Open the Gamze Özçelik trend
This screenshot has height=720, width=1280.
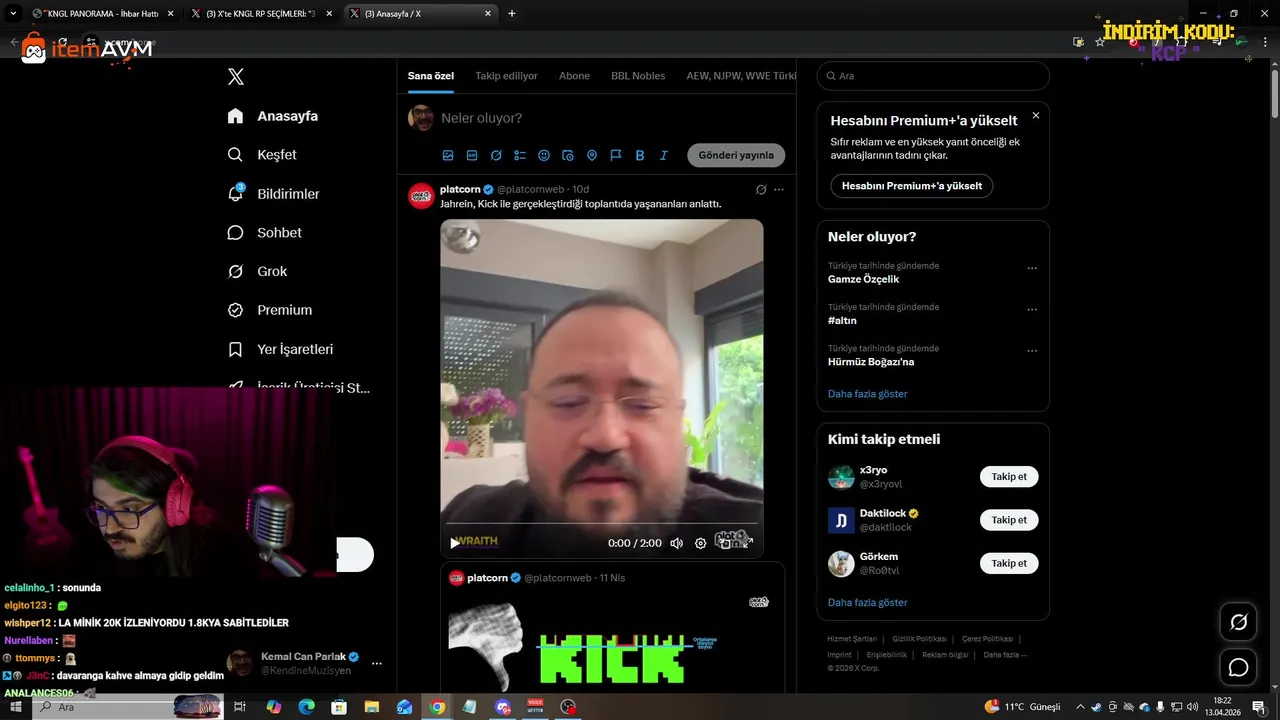(x=864, y=279)
